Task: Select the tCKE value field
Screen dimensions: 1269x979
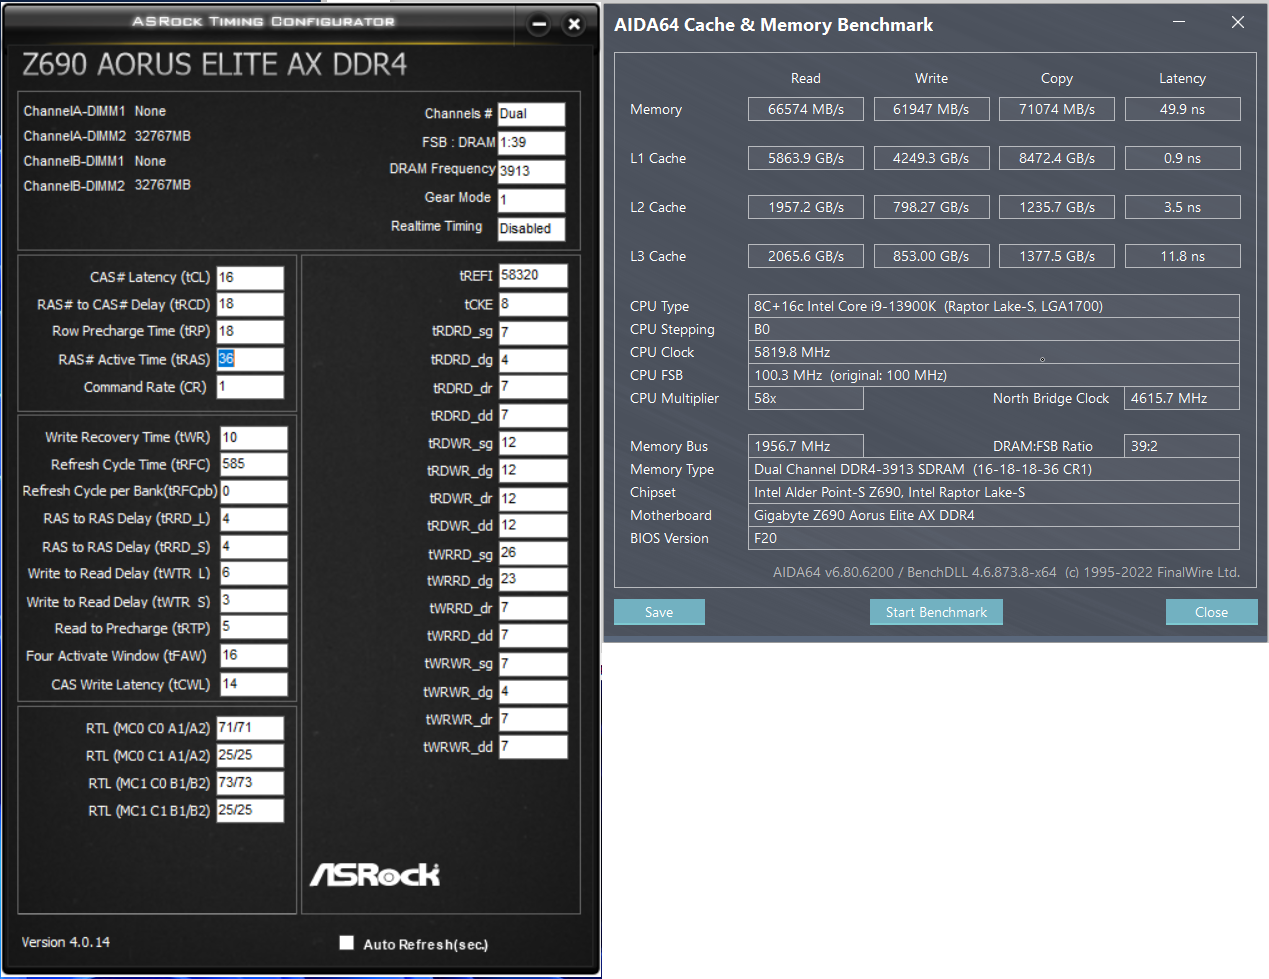Action: coord(533,304)
